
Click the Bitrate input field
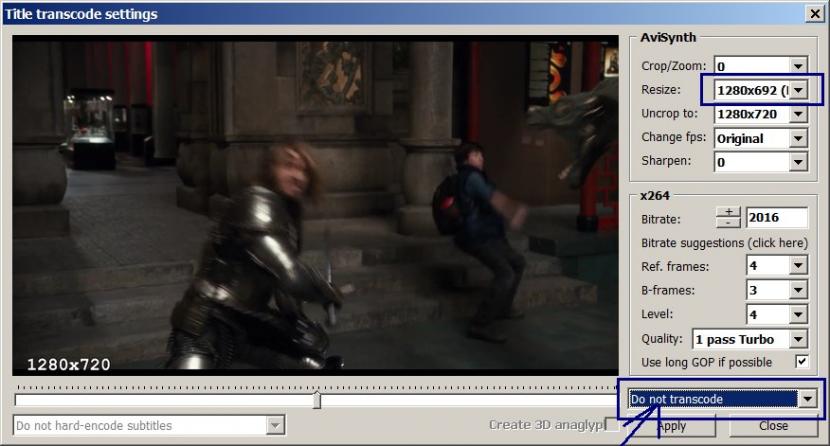[x=777, y=217]
